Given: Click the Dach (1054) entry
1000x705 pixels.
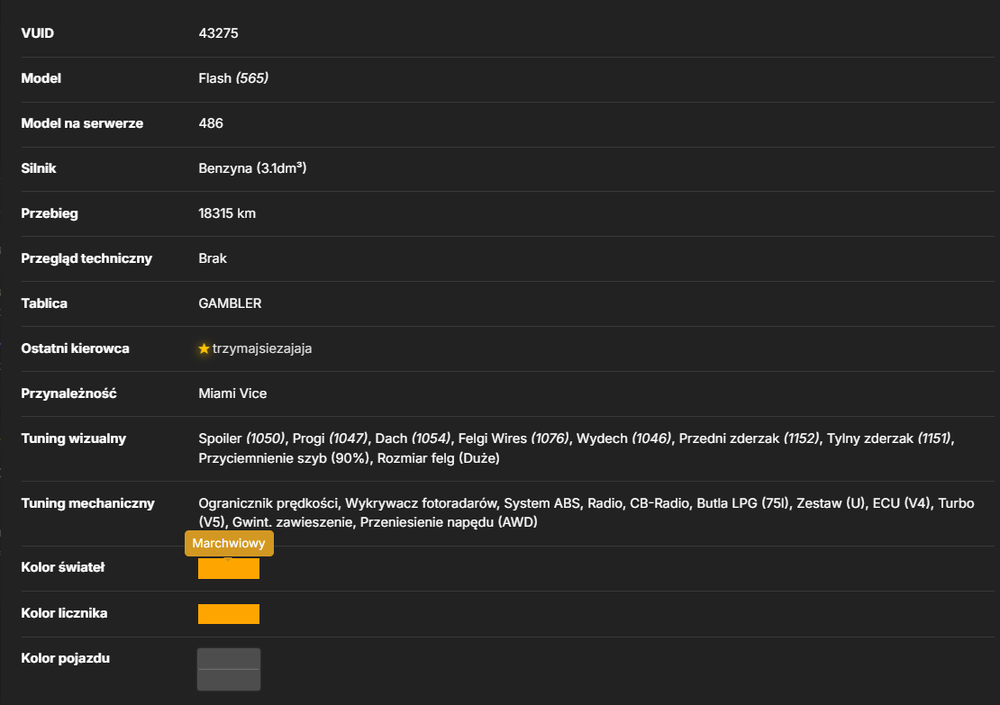Looking at the screenshot, I should [413, 438].
